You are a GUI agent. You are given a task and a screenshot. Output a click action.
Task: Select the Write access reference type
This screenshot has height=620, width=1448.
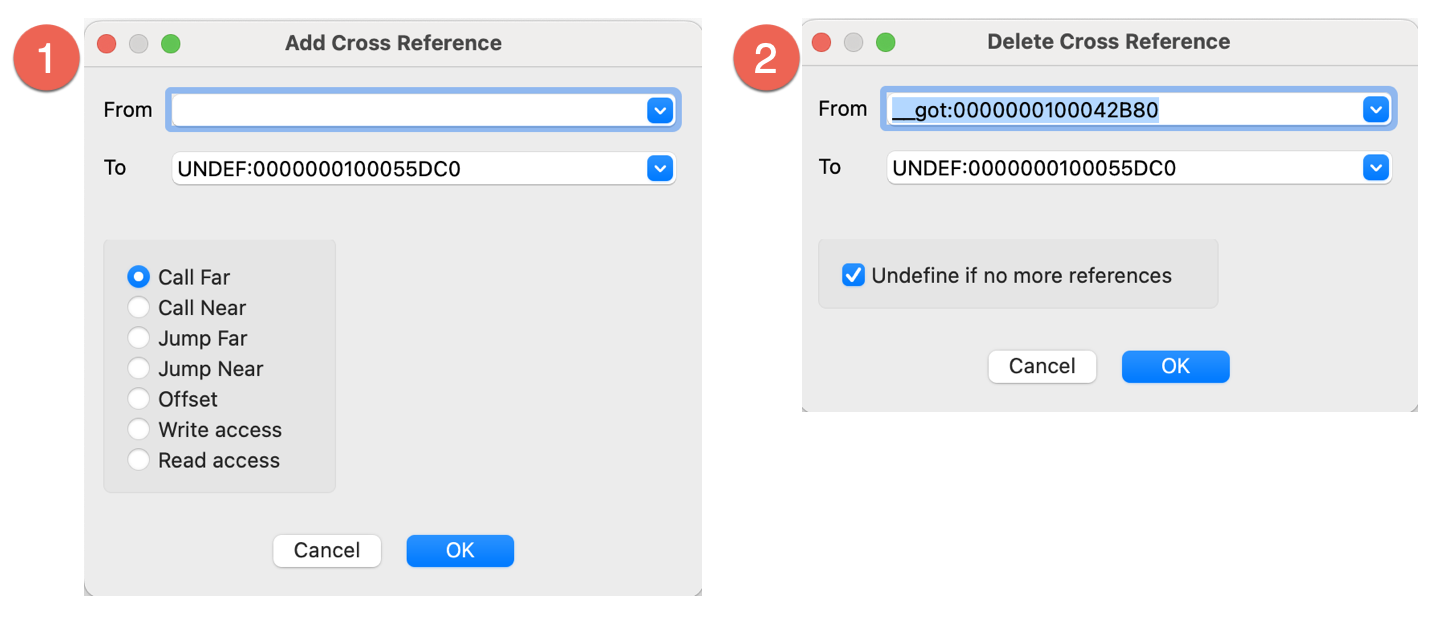[138, 429]
